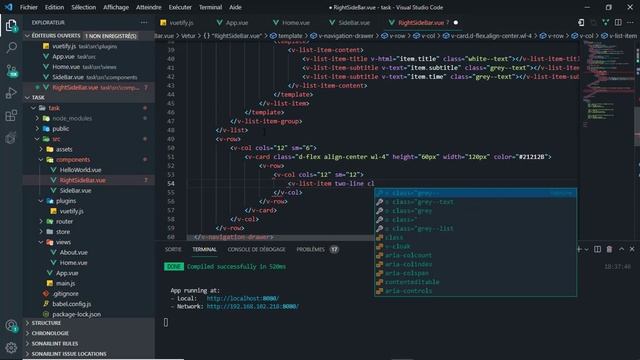This screenshot has width=640, height=360.
Task: Show CONSOLE DE DÉBOGAGE panel tab
Action: point(256,249)
